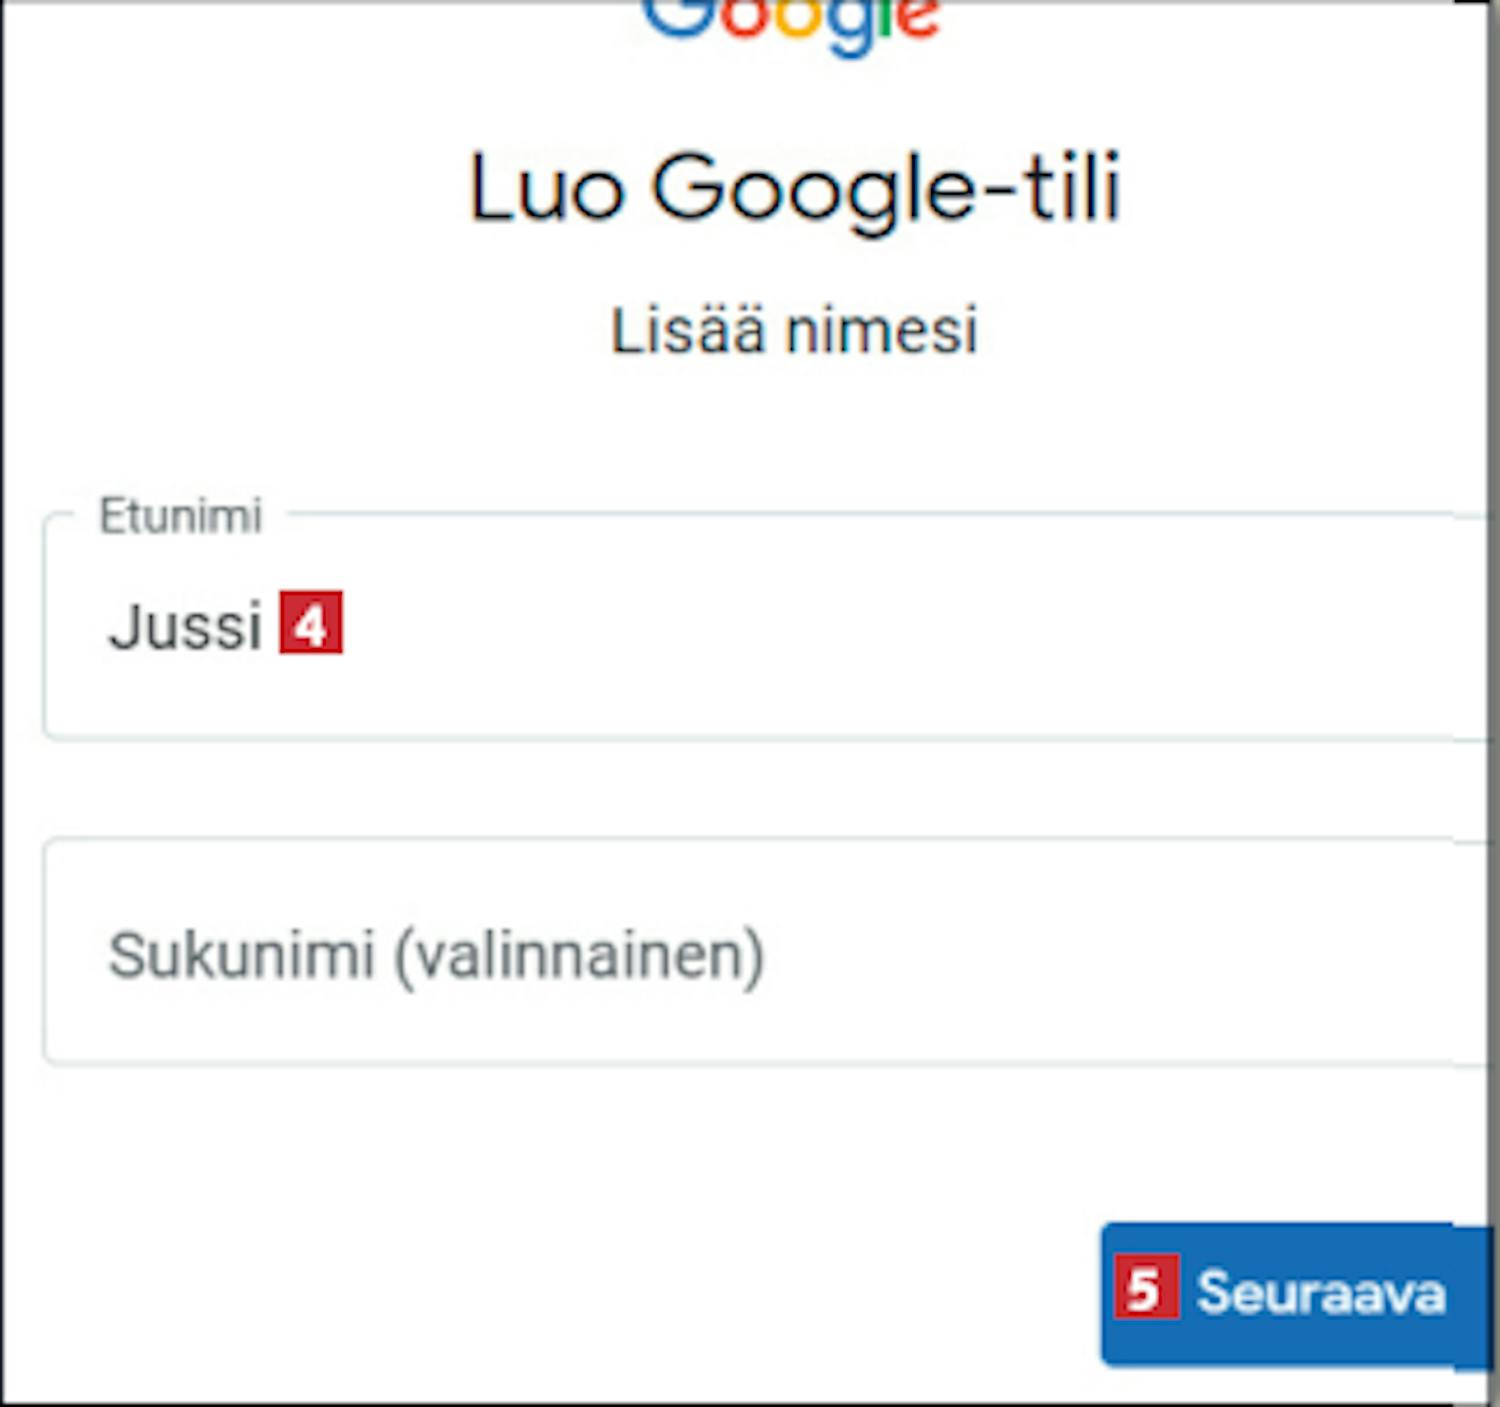1500x1407 pixels.
Task: Click the small Etunimi floating label
Action: (181, 516)
